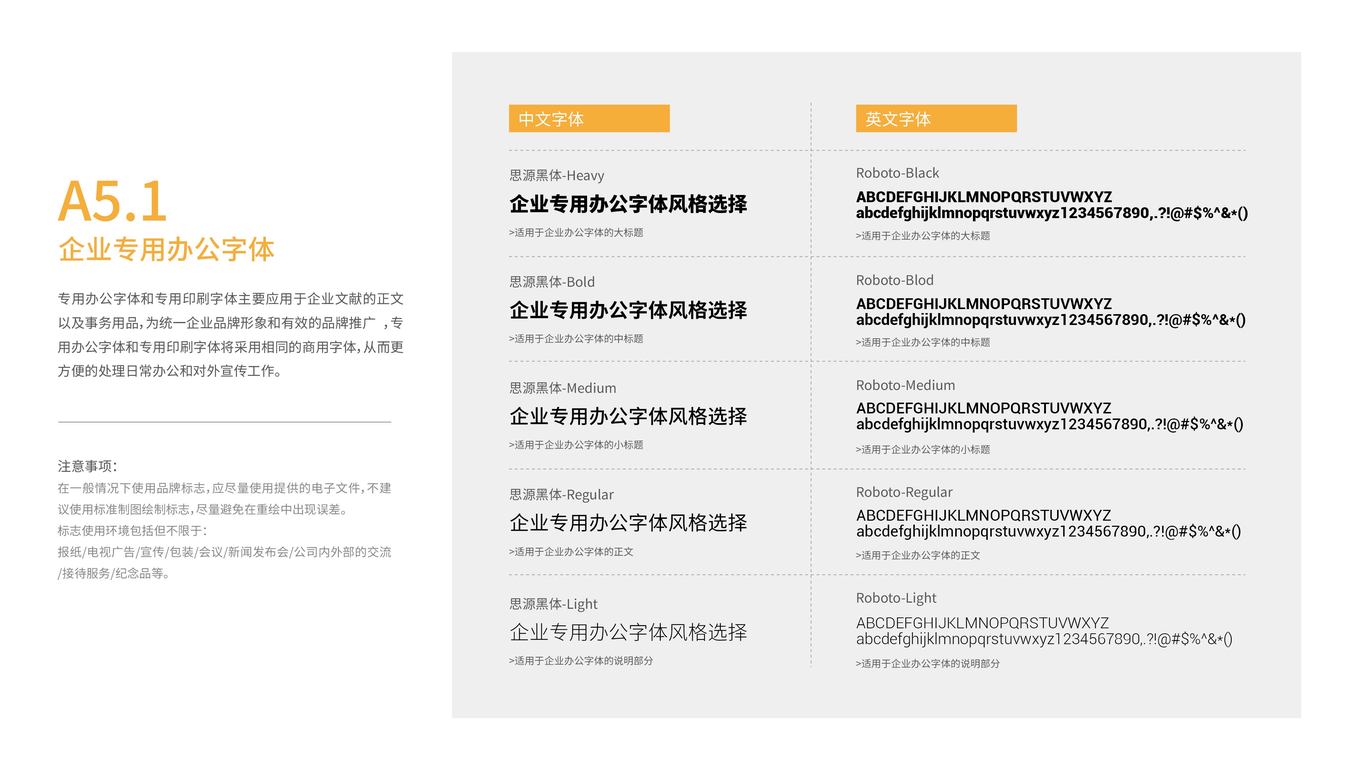
Task: Click the Roboto-Regular font name
Action: click(x=904, y=492)
